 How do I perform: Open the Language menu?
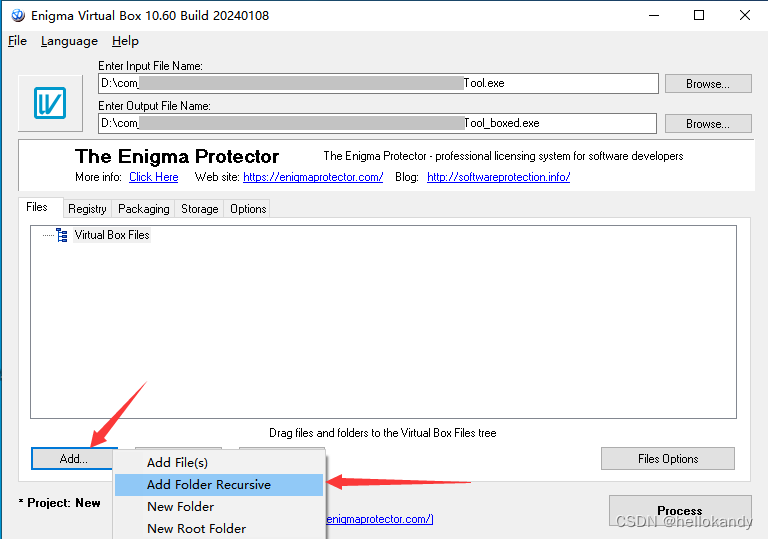[x=69, y=41]
